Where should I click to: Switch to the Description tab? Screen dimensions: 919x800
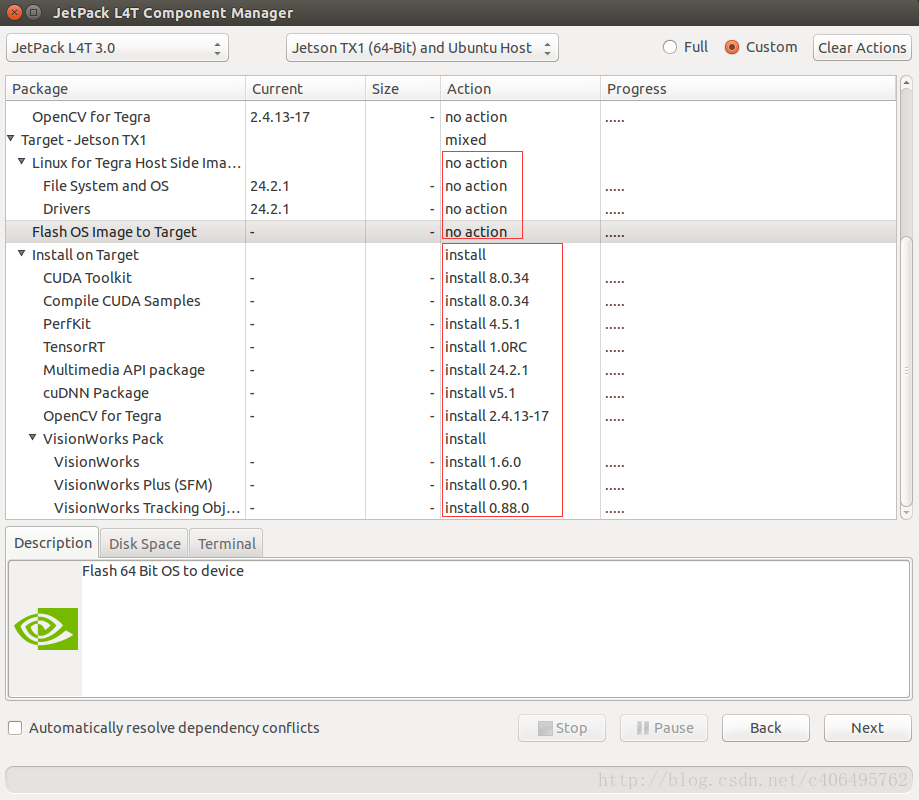point(53,543)
